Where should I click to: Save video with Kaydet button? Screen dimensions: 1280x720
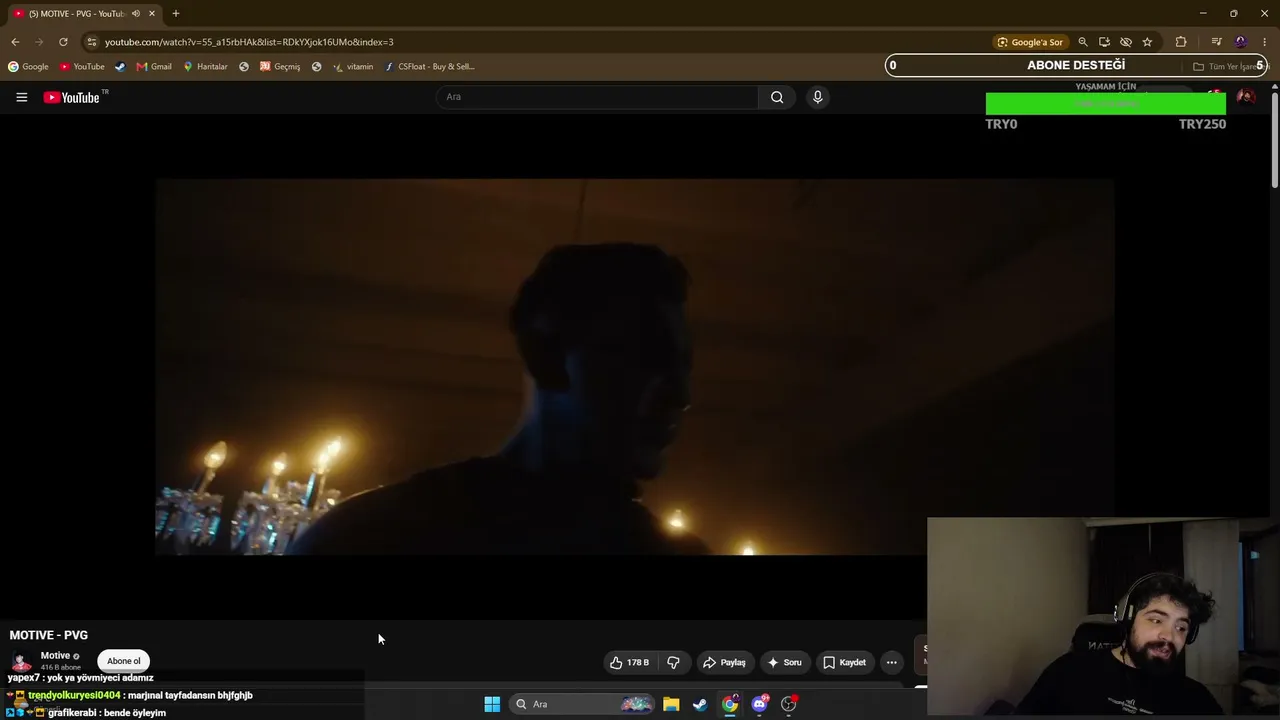tap(845, 662)
